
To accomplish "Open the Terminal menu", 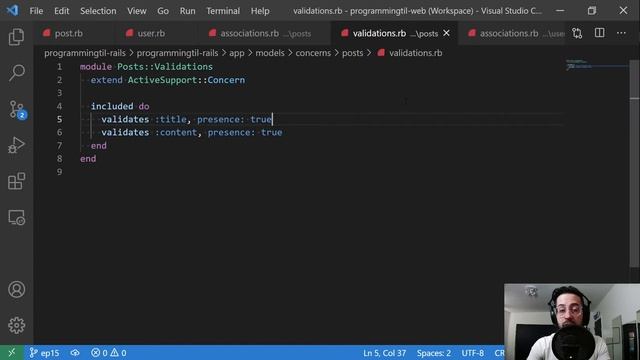I will (x=223, y=11).
